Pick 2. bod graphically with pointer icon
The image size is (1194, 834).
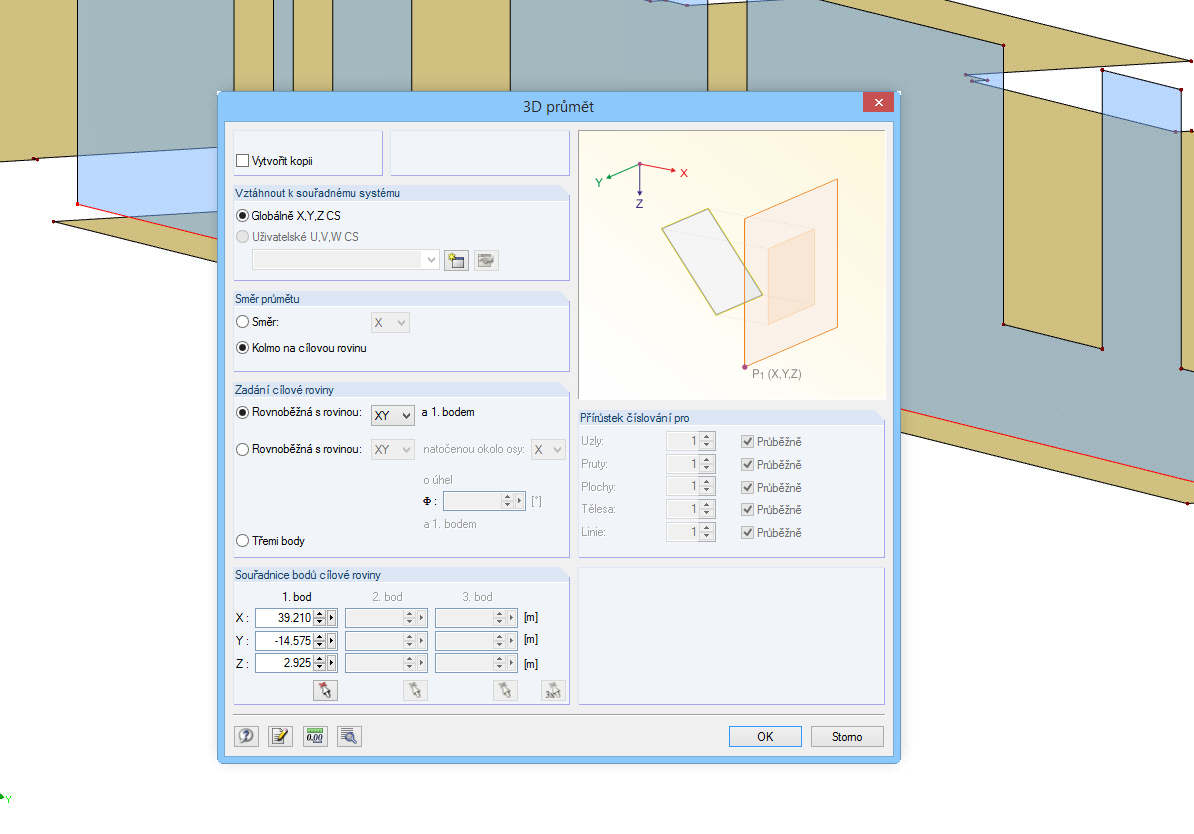pyautogui.click(x=415, y=690)
